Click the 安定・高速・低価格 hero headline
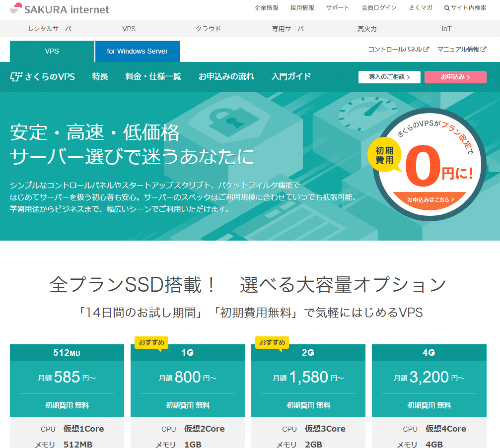Viewport: 500px width, 448px height. 95,132
